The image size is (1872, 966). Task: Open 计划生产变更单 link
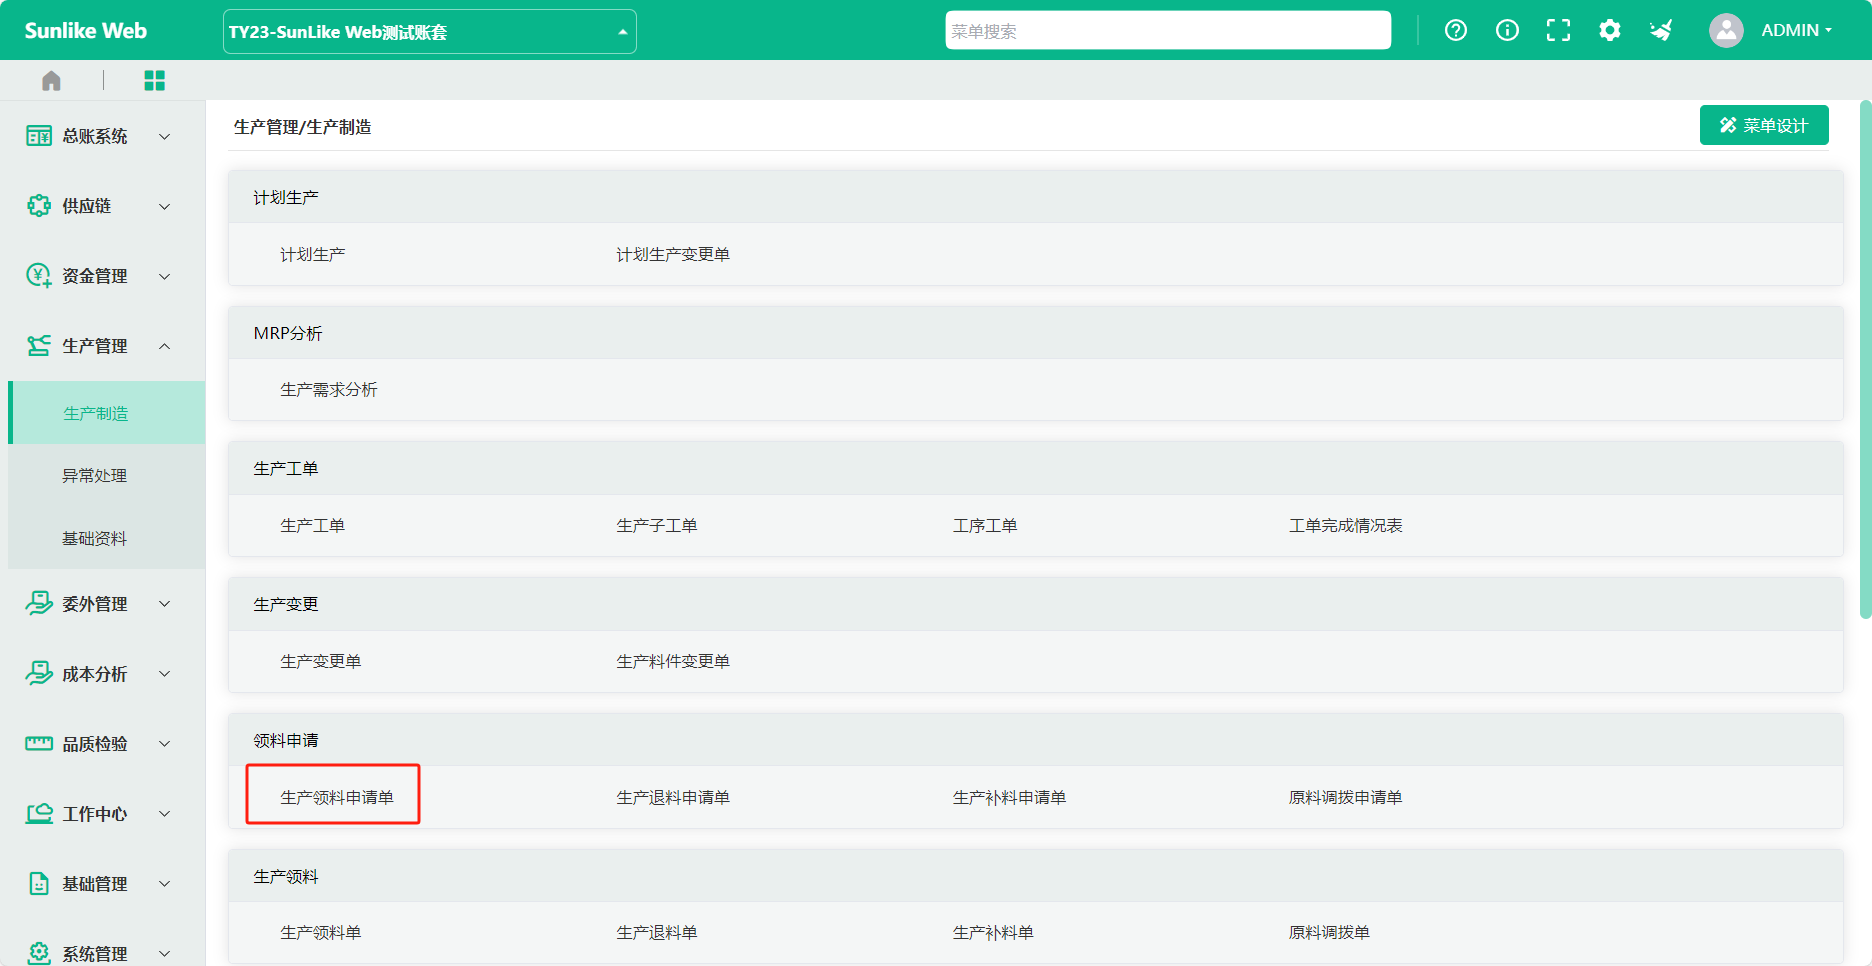coord(672,254)
